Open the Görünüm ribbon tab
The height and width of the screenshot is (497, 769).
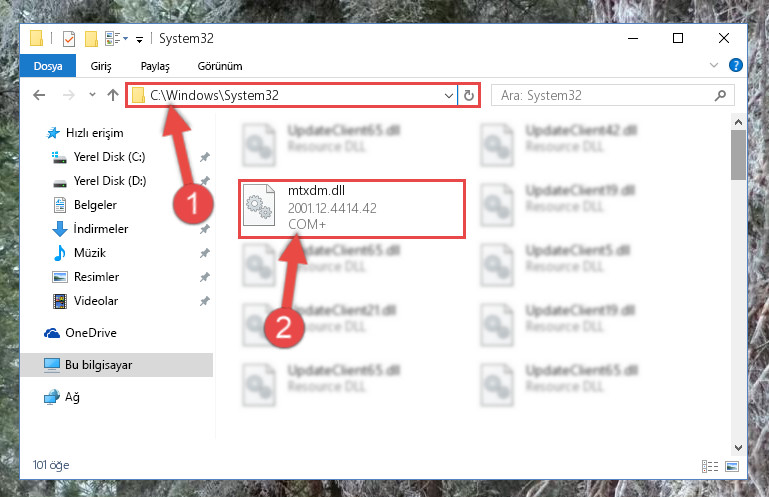[x=220, y=66]
